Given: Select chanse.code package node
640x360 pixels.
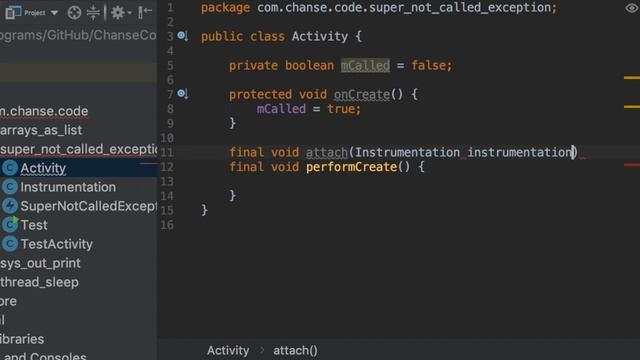Looking at the screenshot, I should [44, 111].
